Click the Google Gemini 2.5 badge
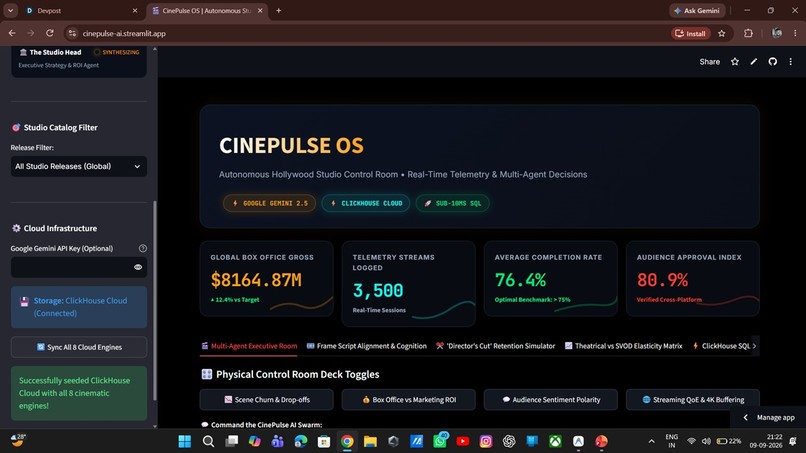This screenshot has height=453, width=806. tap(269, 203)
